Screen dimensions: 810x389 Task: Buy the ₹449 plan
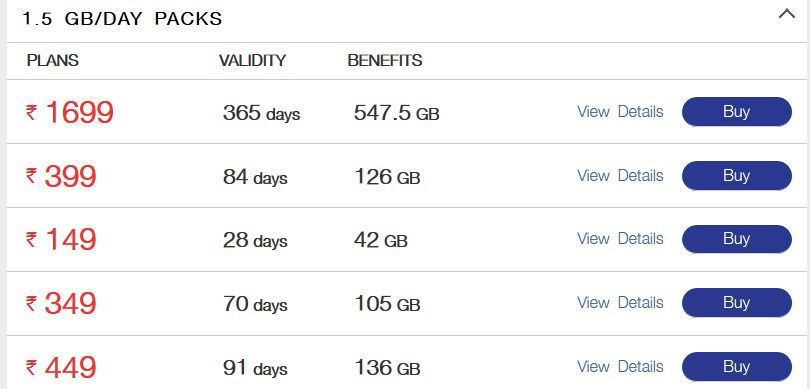737,366
